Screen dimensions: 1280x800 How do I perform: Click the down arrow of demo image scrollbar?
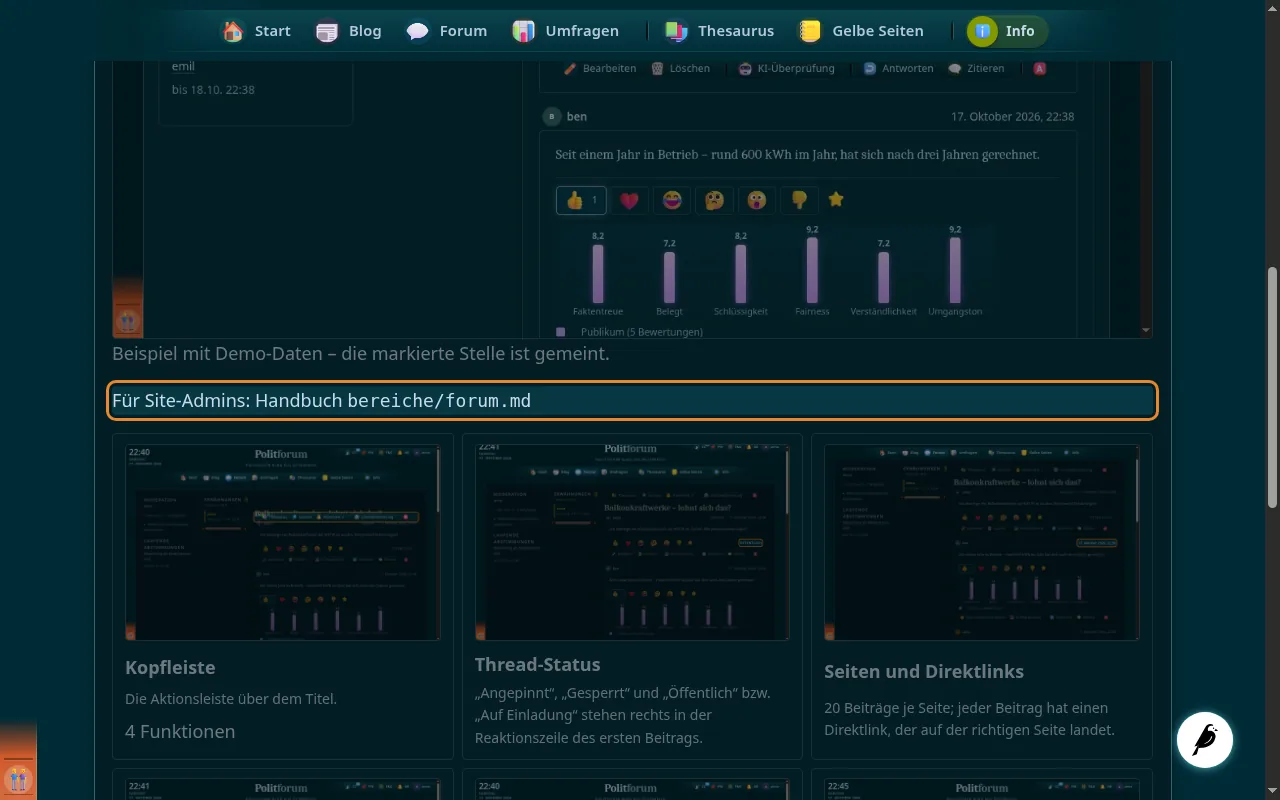(1145, 331)
